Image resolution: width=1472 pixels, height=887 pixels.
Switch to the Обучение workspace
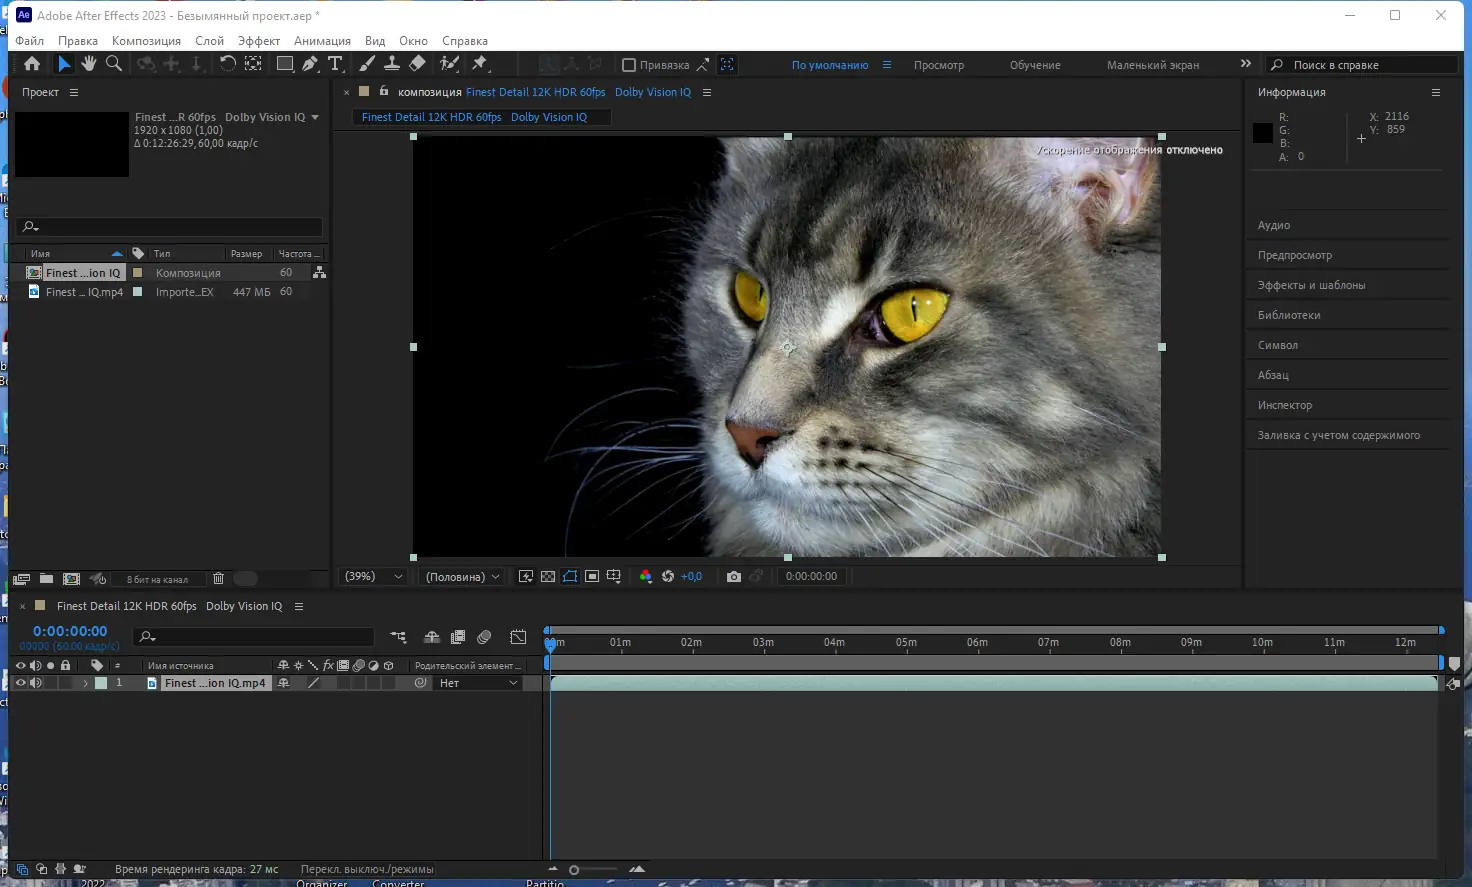pyautogui.click(x=1035, y=65)
